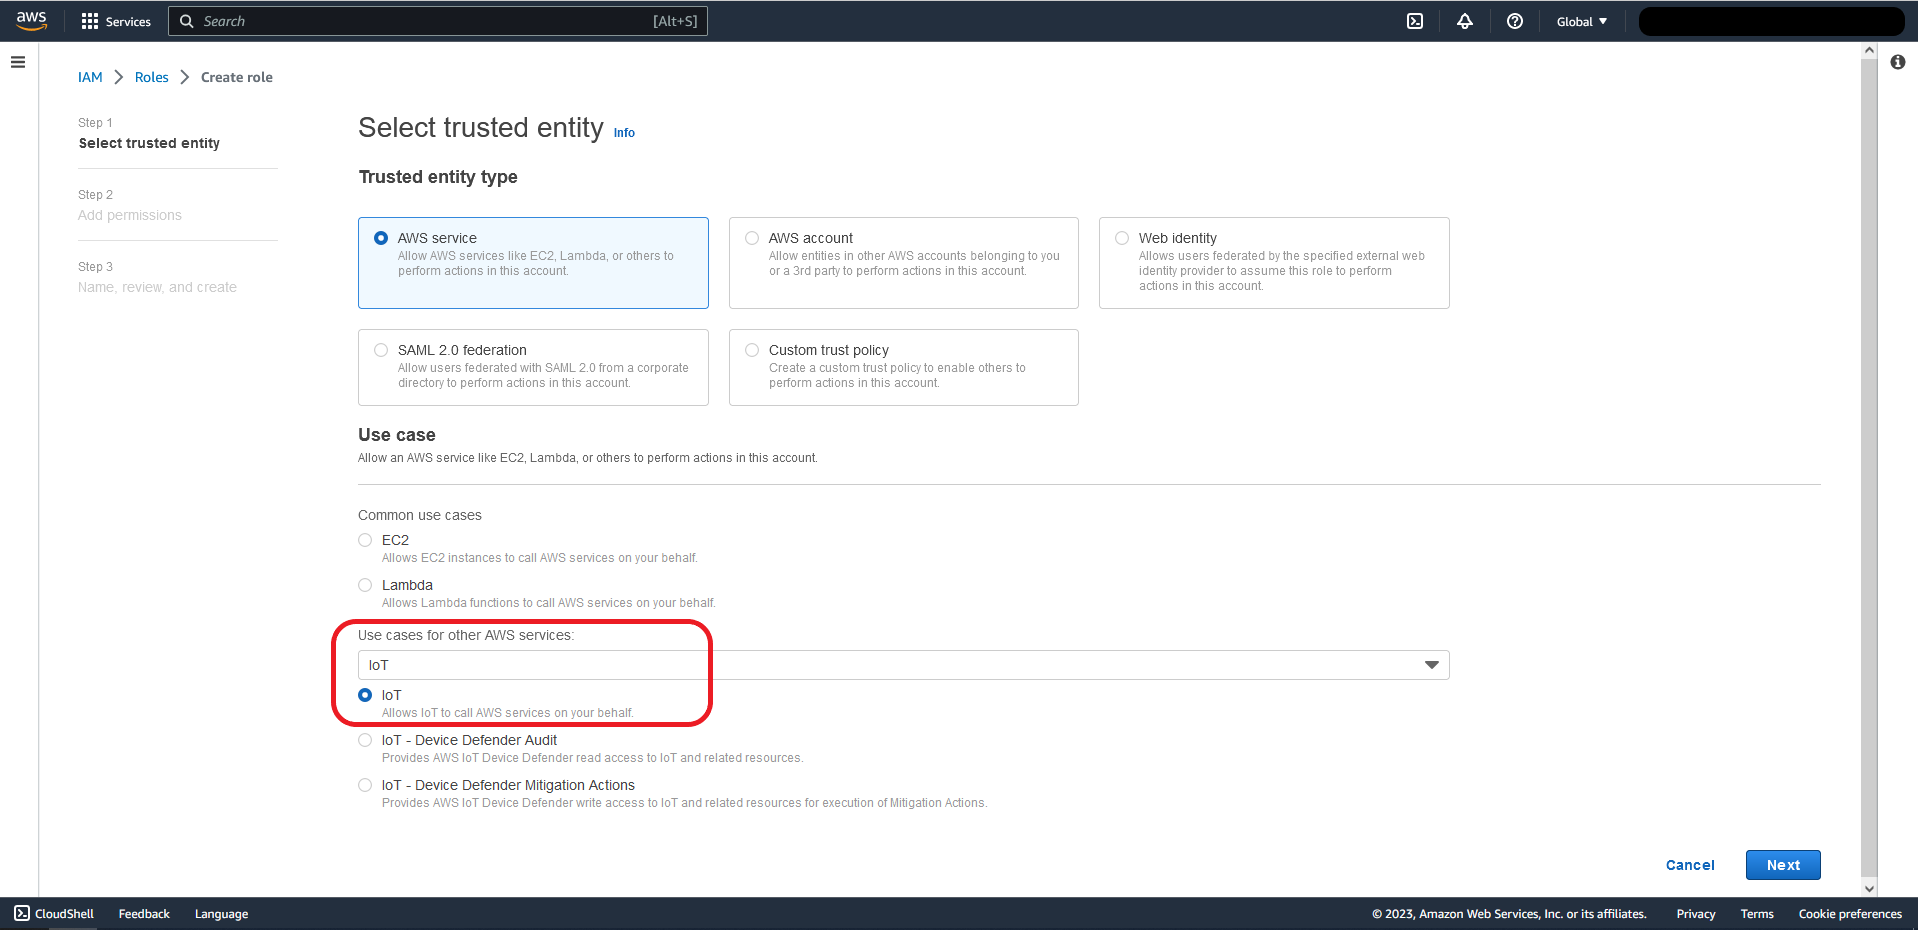The image size is (1918, 930).
Task: Open the Services grid icon
Action: [89, 21]
